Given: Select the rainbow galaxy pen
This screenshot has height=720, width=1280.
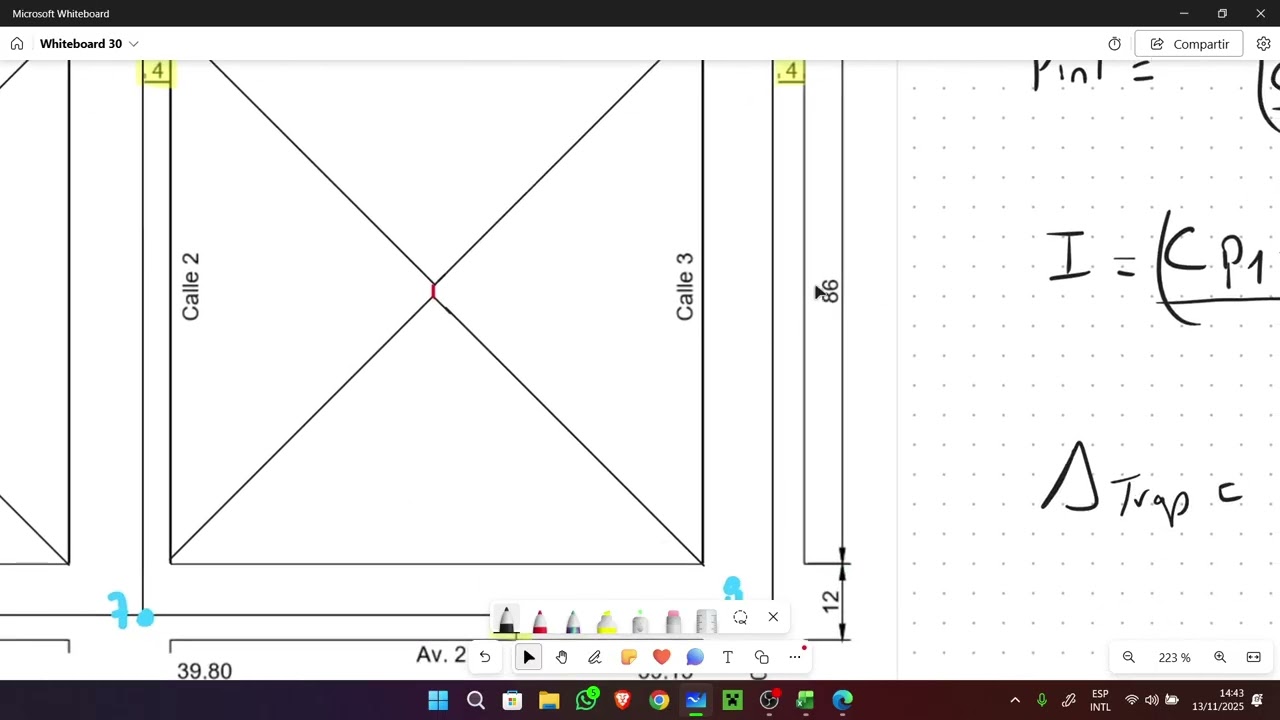Looking at the screenshot, I should 573,620.
